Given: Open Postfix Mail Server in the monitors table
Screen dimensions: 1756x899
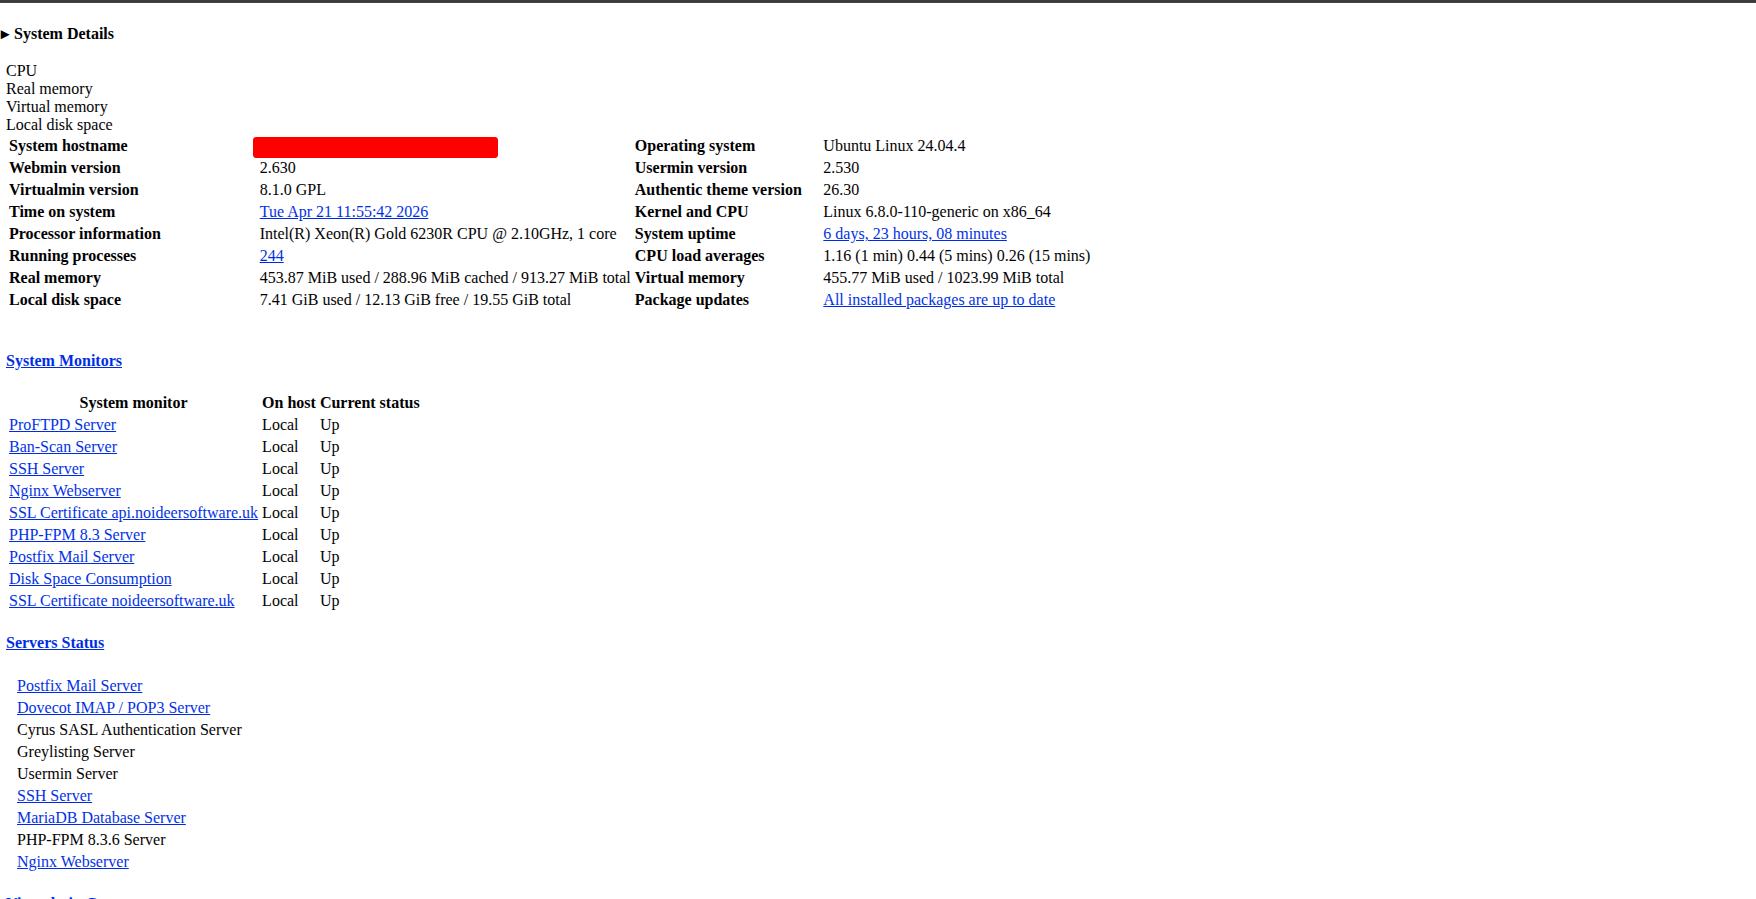Looking at the screenshot, I should 71,557.
